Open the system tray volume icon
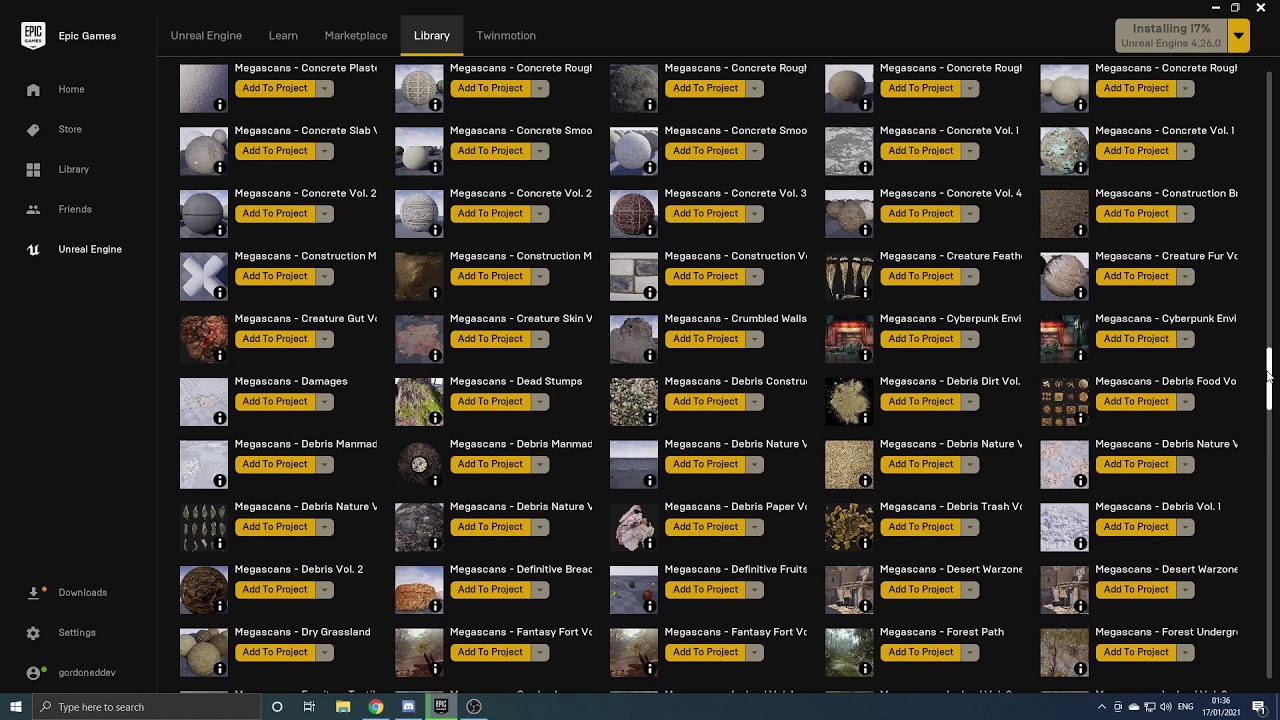The width and height of the screenshot is (1280, 720). point(1165,707)
